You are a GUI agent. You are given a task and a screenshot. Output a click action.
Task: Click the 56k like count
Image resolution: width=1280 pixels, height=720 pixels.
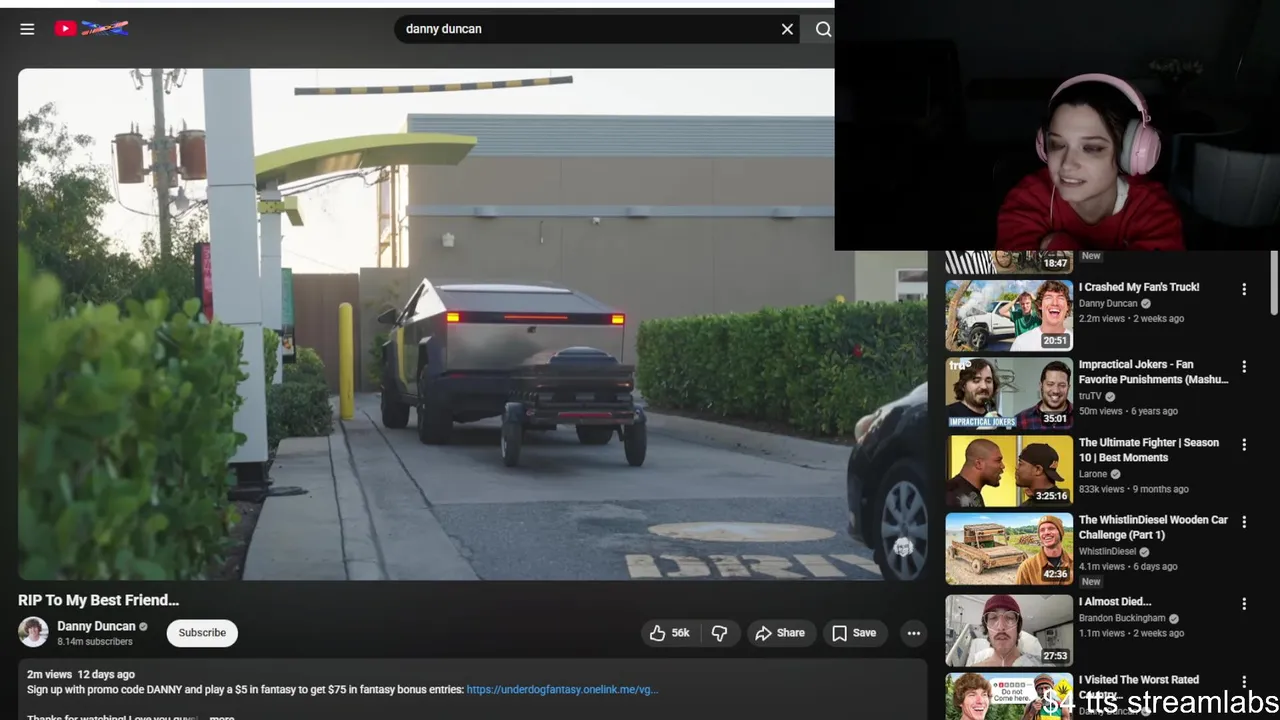(680, 633)
